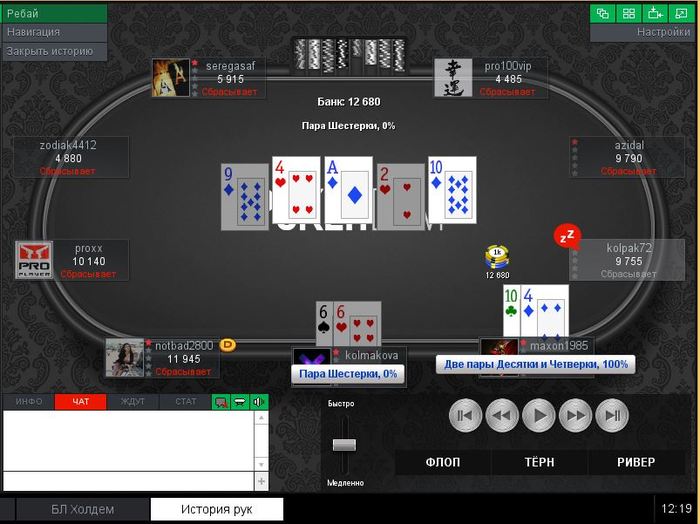Screen dimensions: 700x524
Task: Jump to hand start with skip-back button
Action: tap(465, 416)
